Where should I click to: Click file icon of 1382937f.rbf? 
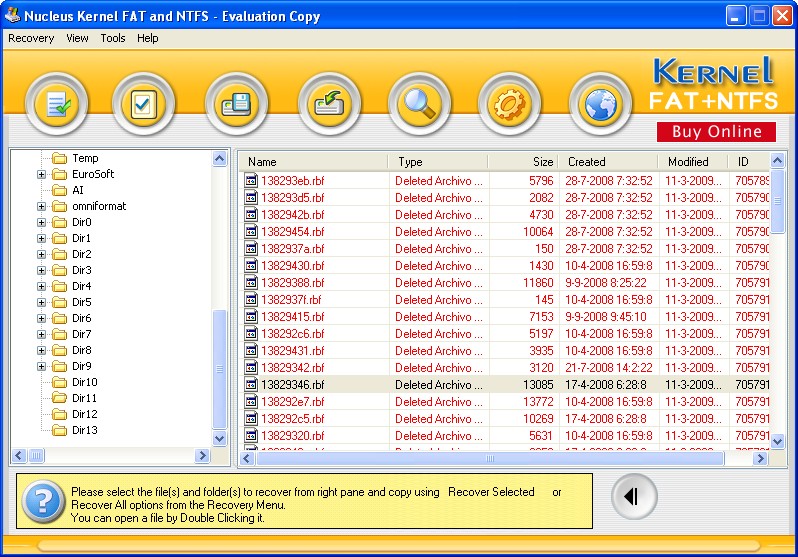coord(251,299)
